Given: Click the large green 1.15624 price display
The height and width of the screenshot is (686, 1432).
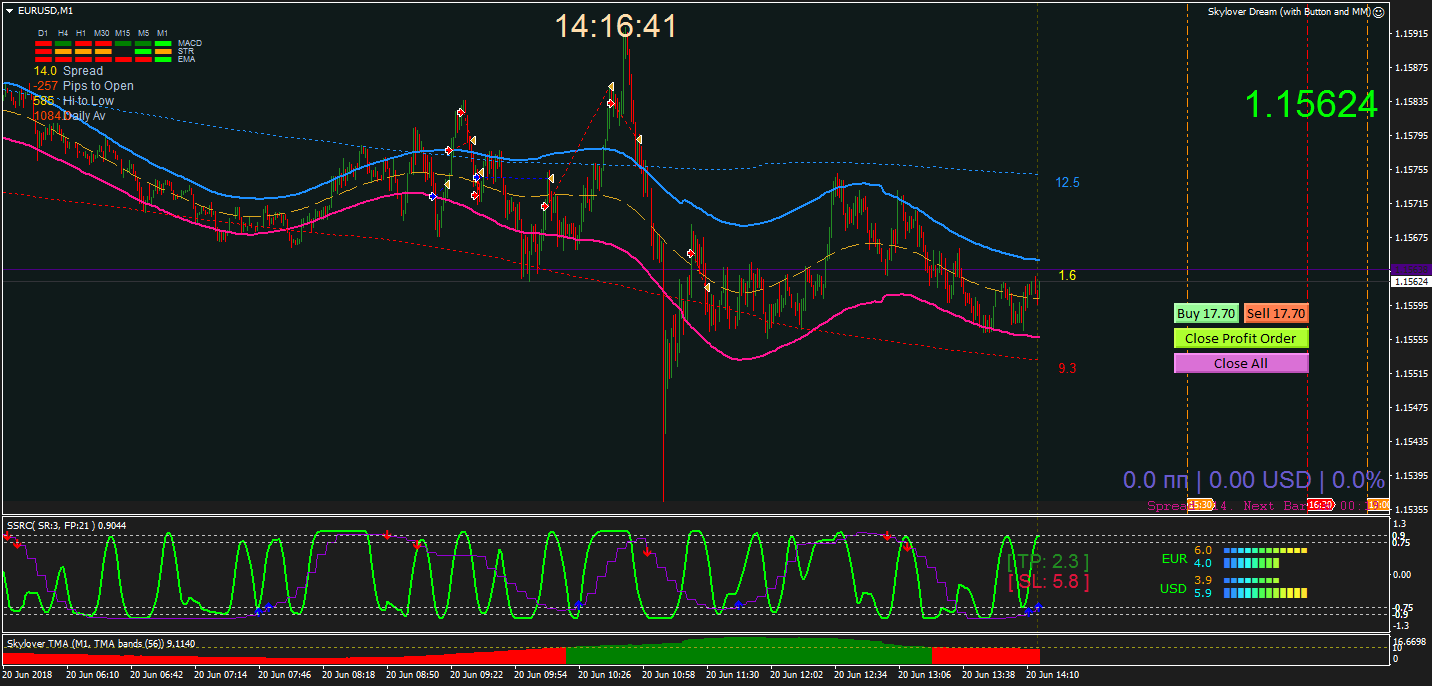Looking at the screenshot, I should 1311,104.
